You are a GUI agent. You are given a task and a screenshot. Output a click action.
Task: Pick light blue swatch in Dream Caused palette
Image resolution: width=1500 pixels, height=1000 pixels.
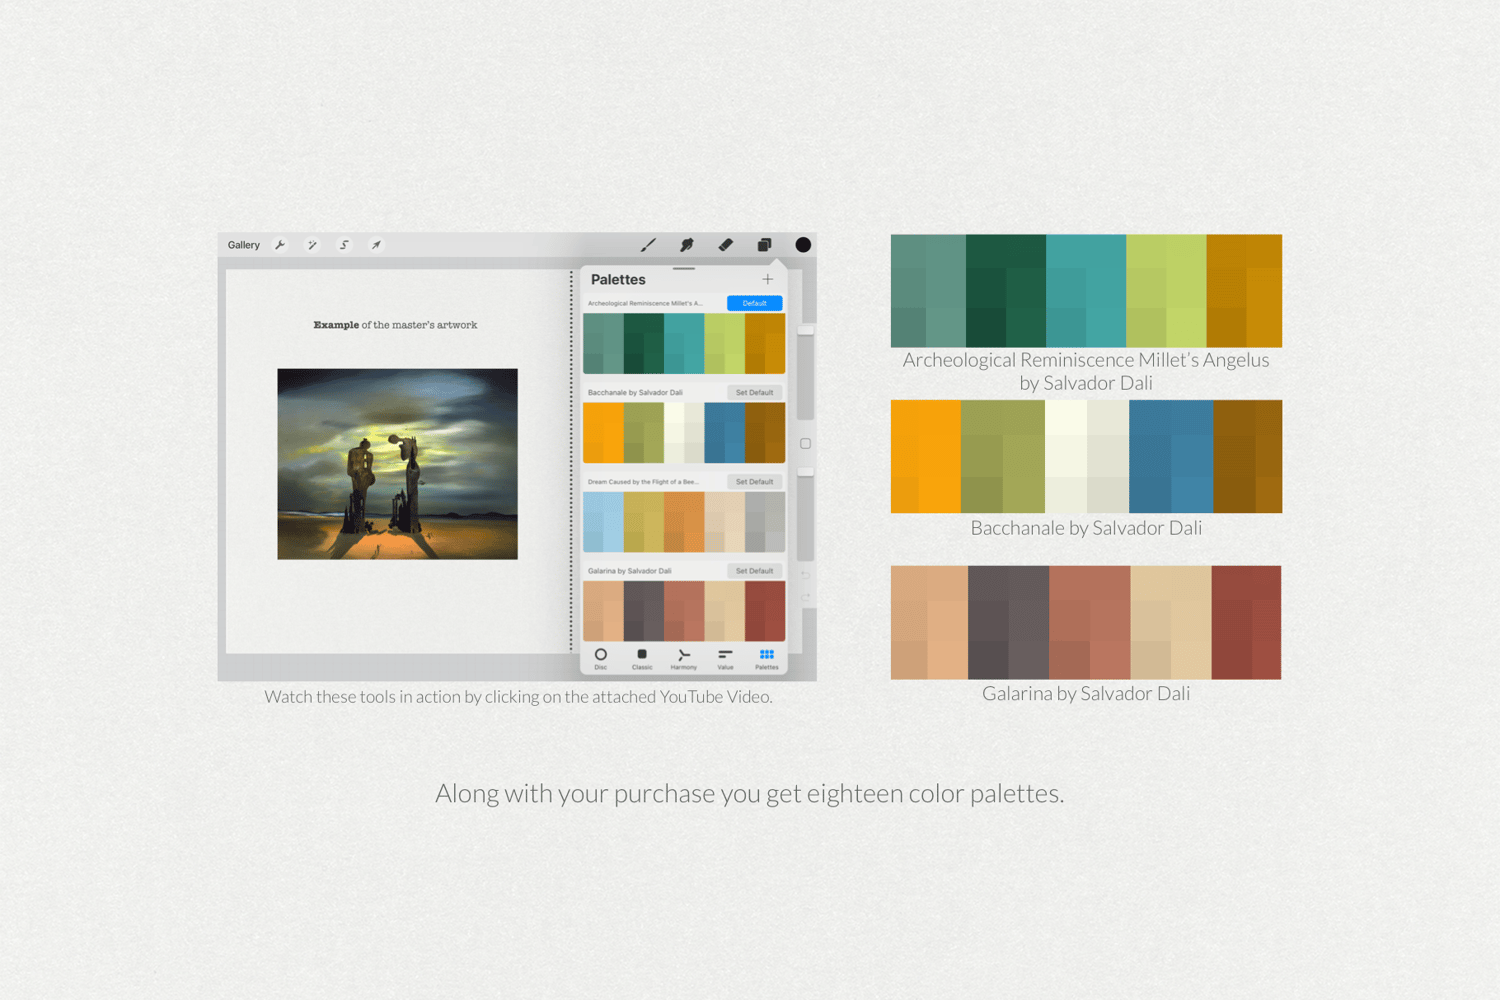click(603, 522)
